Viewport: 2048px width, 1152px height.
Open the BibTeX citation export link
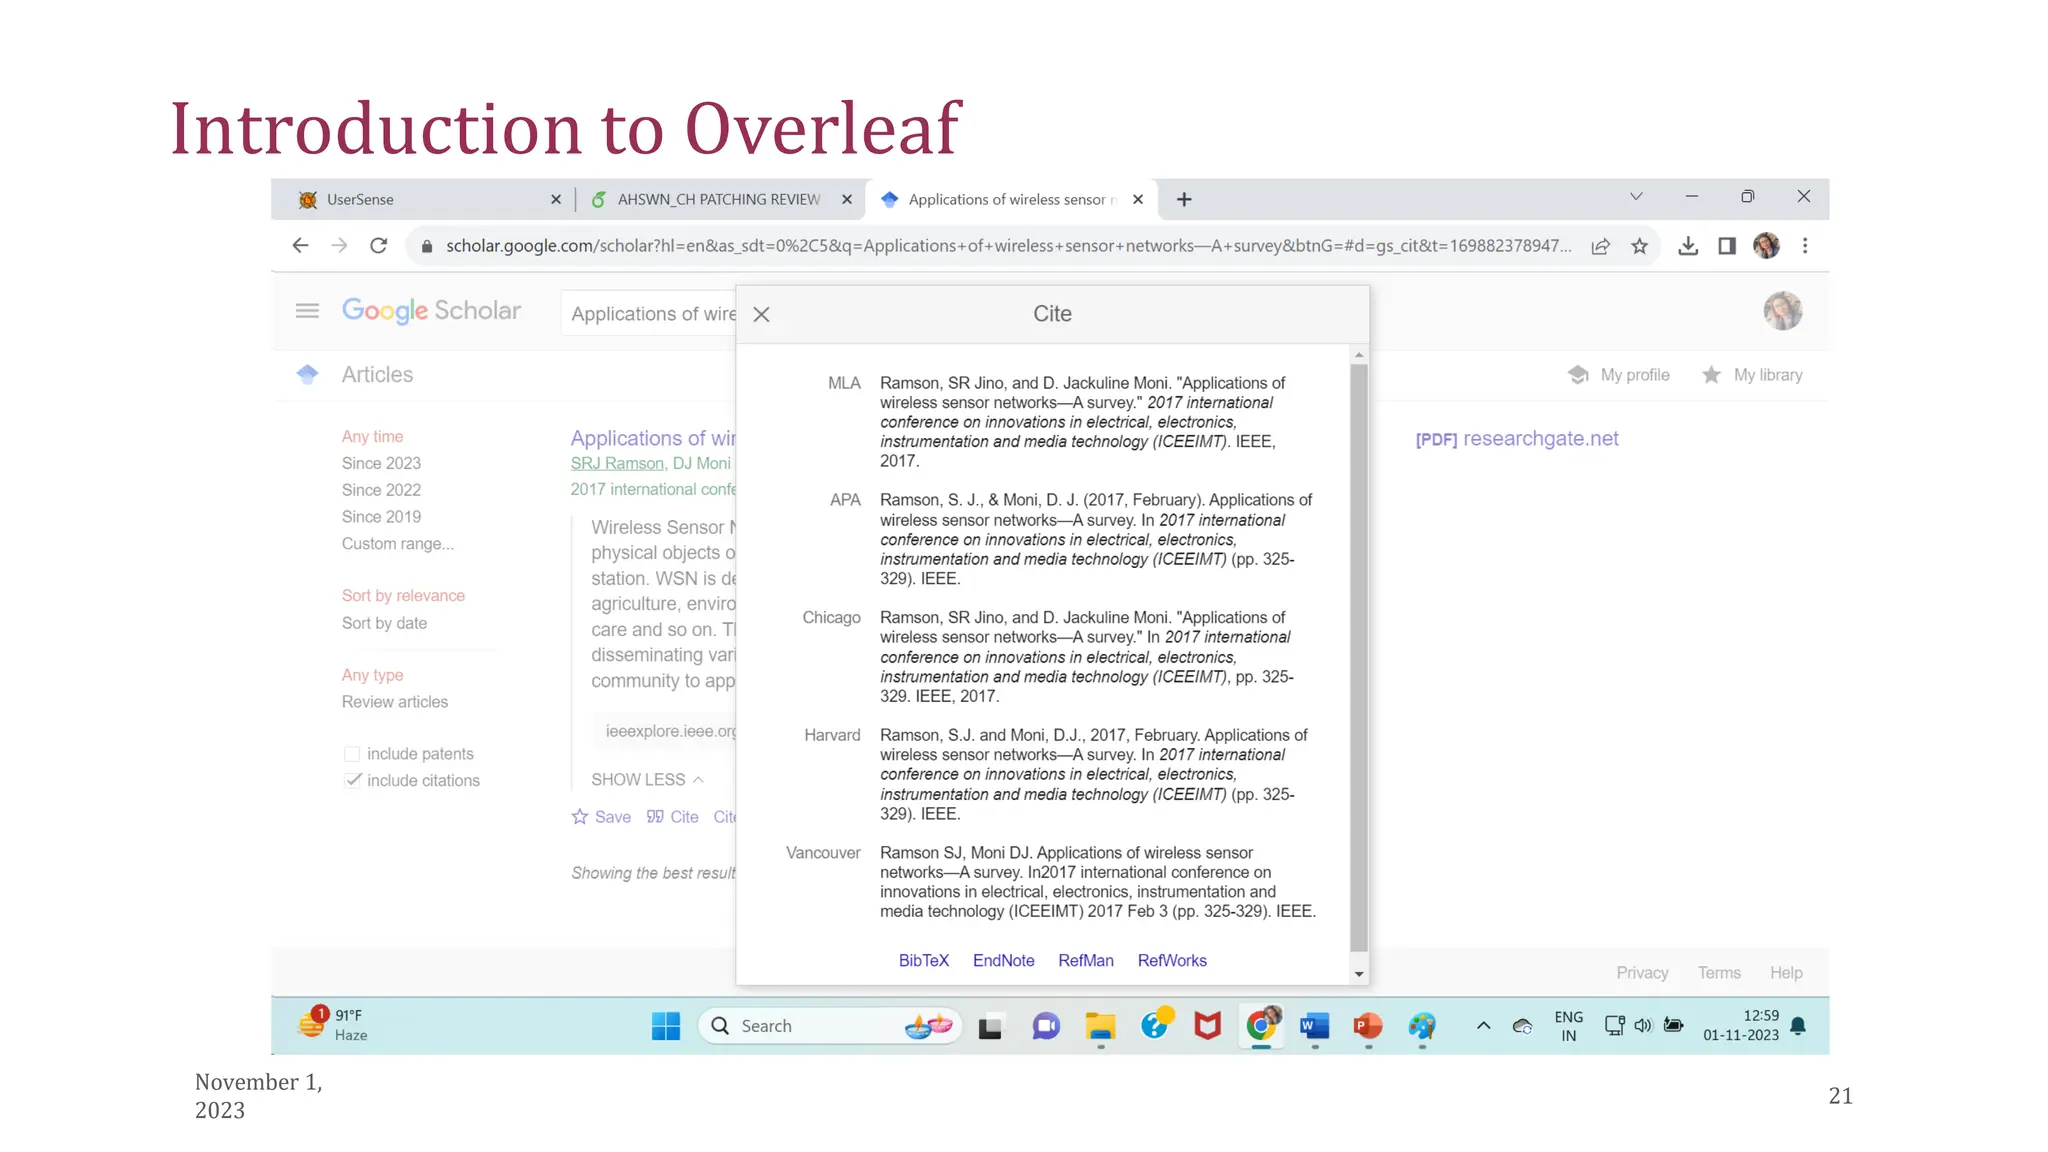(923, 960)
